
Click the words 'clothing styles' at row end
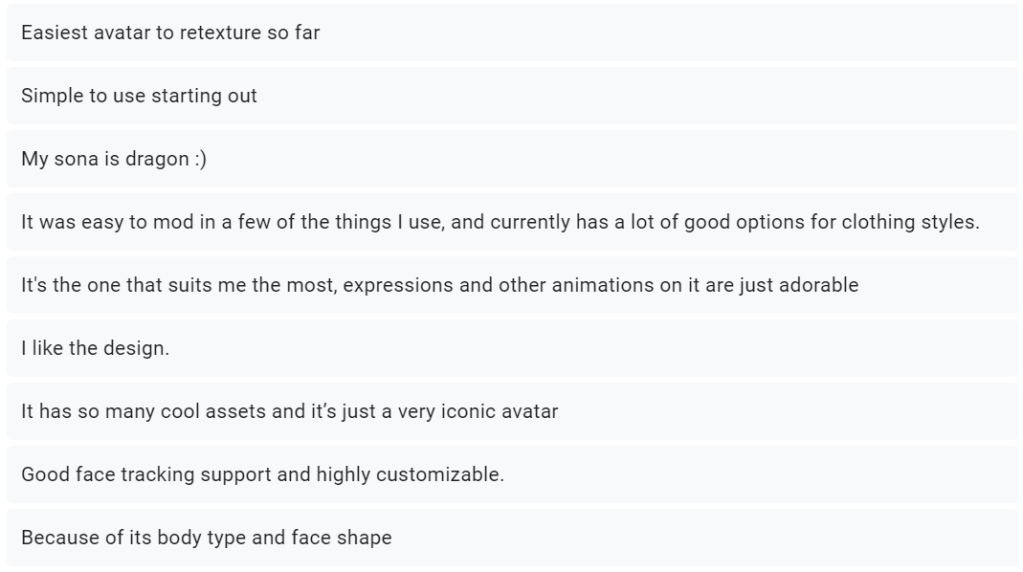(x=908, y=222)
